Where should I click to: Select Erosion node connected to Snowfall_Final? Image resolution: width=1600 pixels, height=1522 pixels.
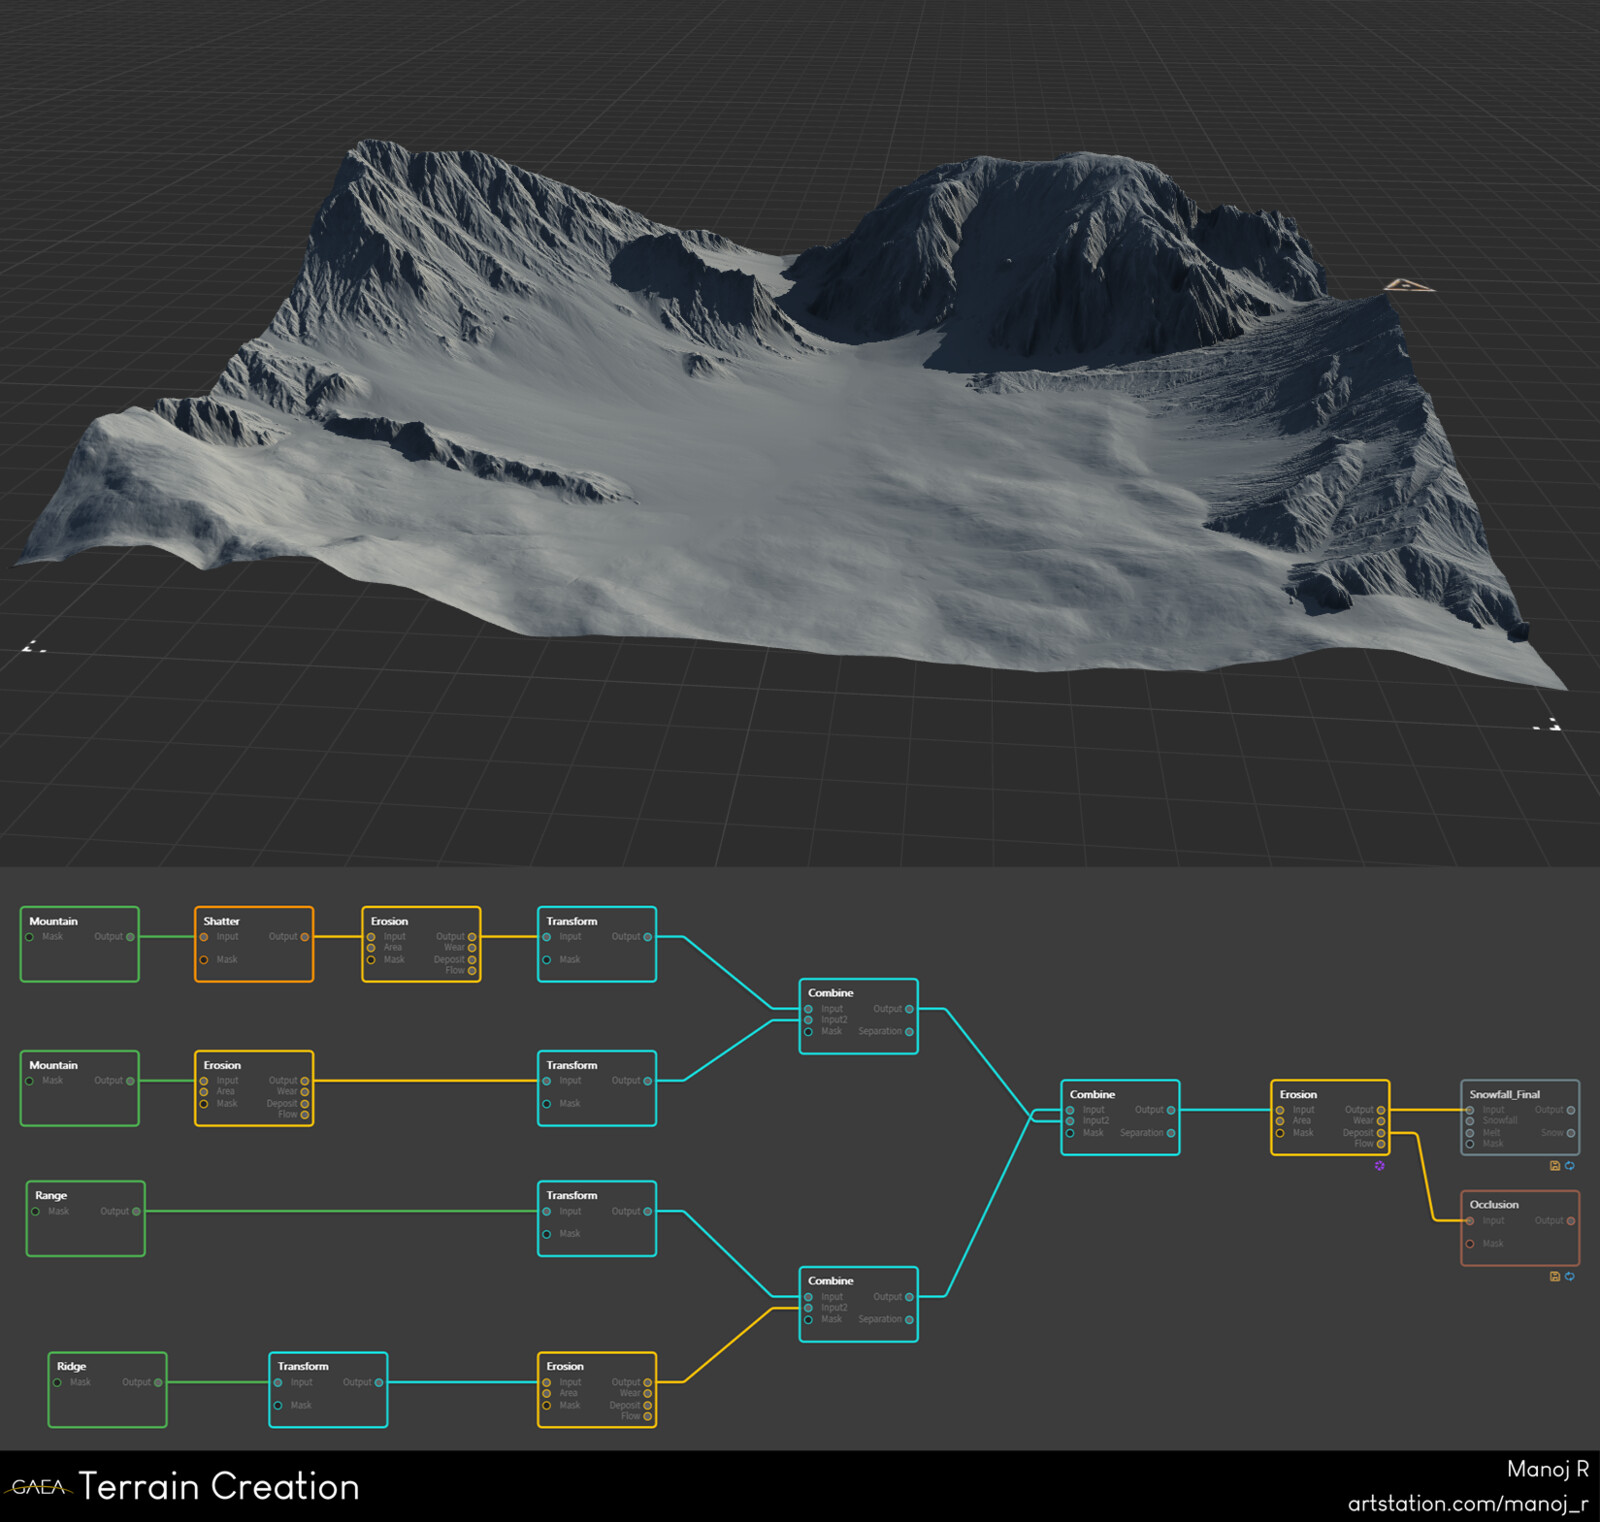point(1330,1118)
